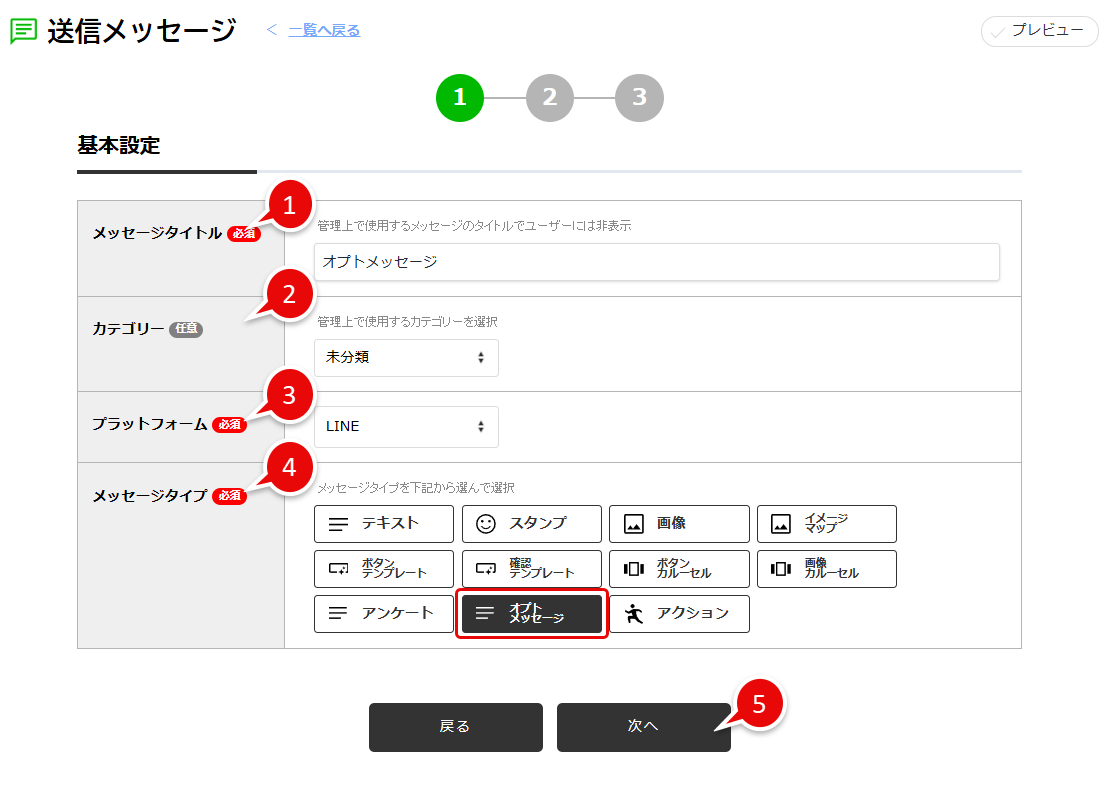Select the 画像カルーセル message type
Screen dimensions: 1107x795
pyautogui.click(x=827, y=568)
